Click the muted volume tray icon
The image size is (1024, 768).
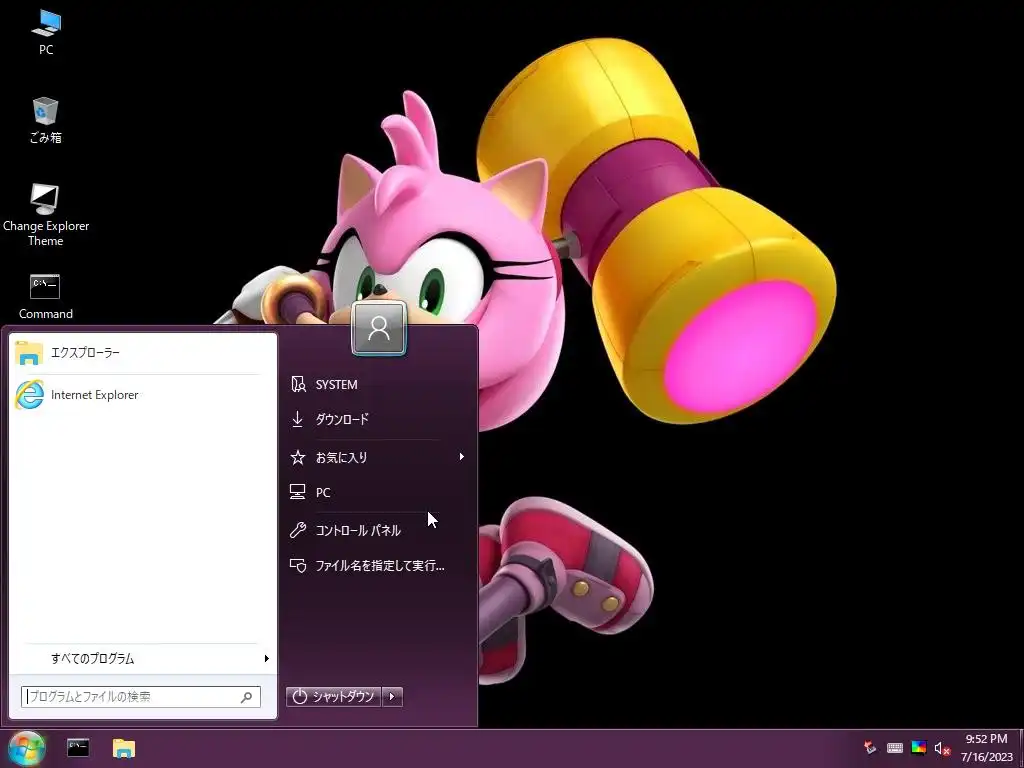[942, 748]
